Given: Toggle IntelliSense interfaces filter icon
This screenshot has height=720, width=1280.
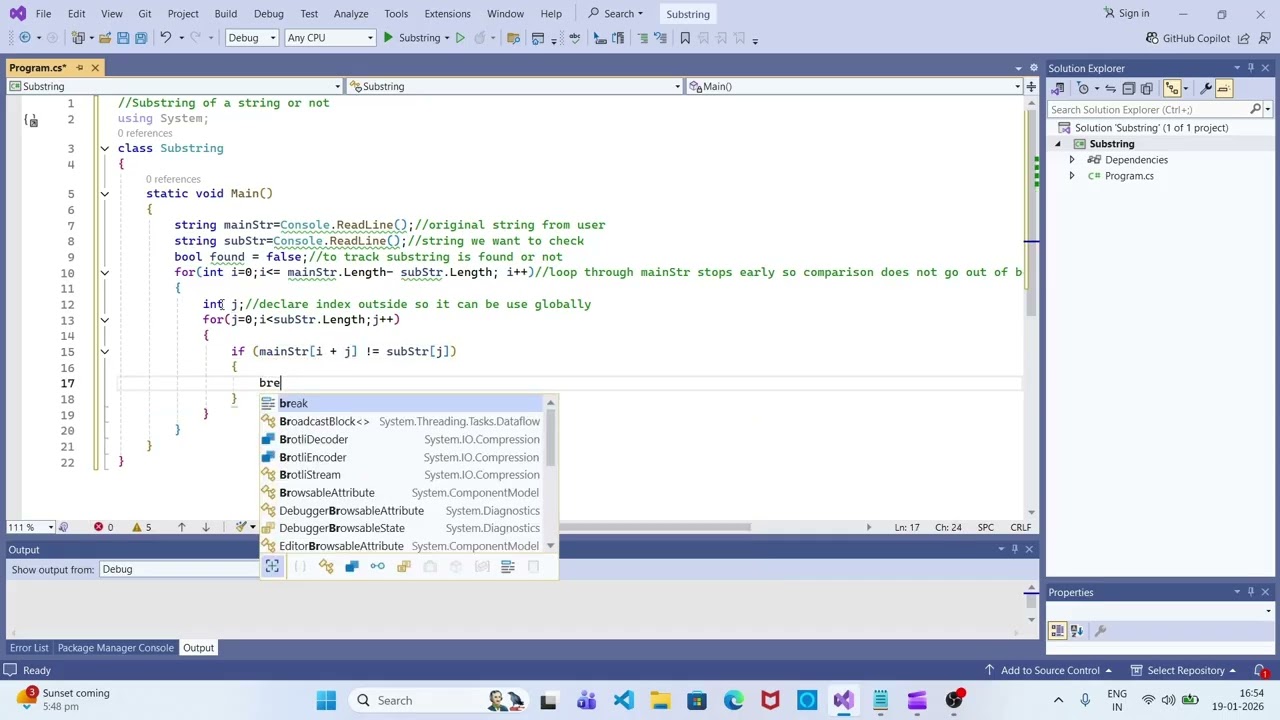Looking at the screenshot, I should tap(377, 567).
